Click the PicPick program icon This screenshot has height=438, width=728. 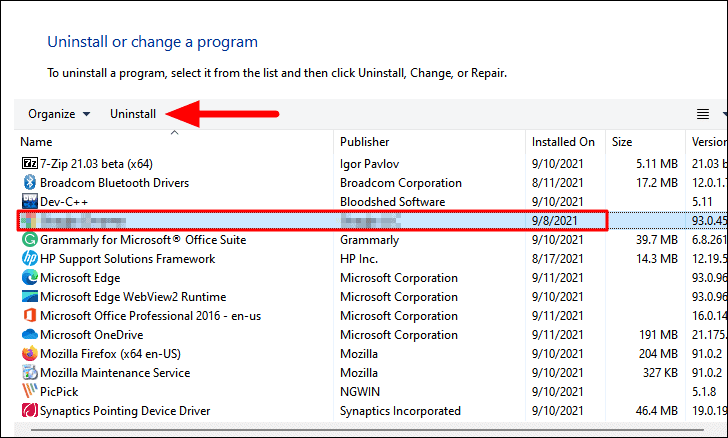coord(30,391)
